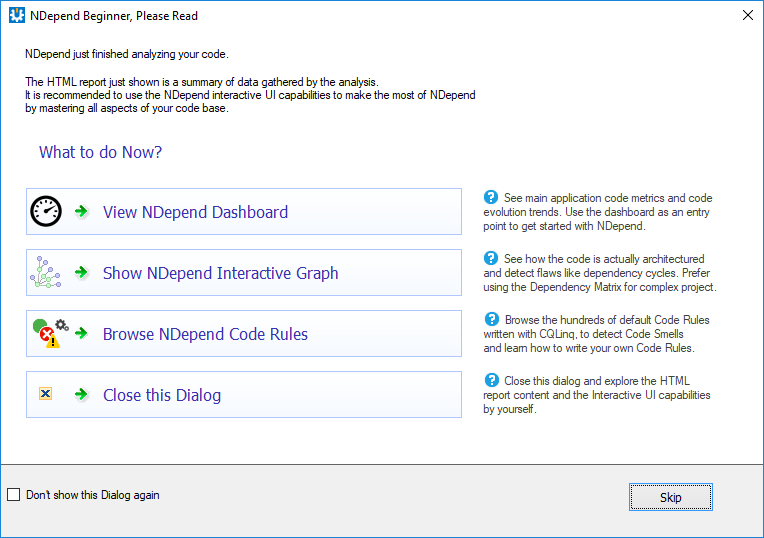
Task: Click the 'Don't show this Dialog again' label
Action: [x=93, y=495]
